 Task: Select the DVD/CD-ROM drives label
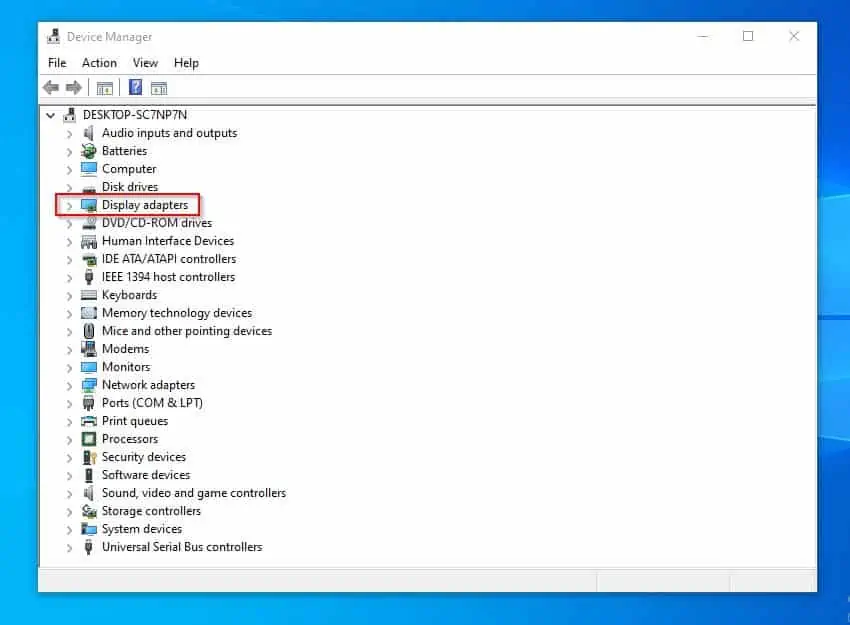[x=157, y=223]
